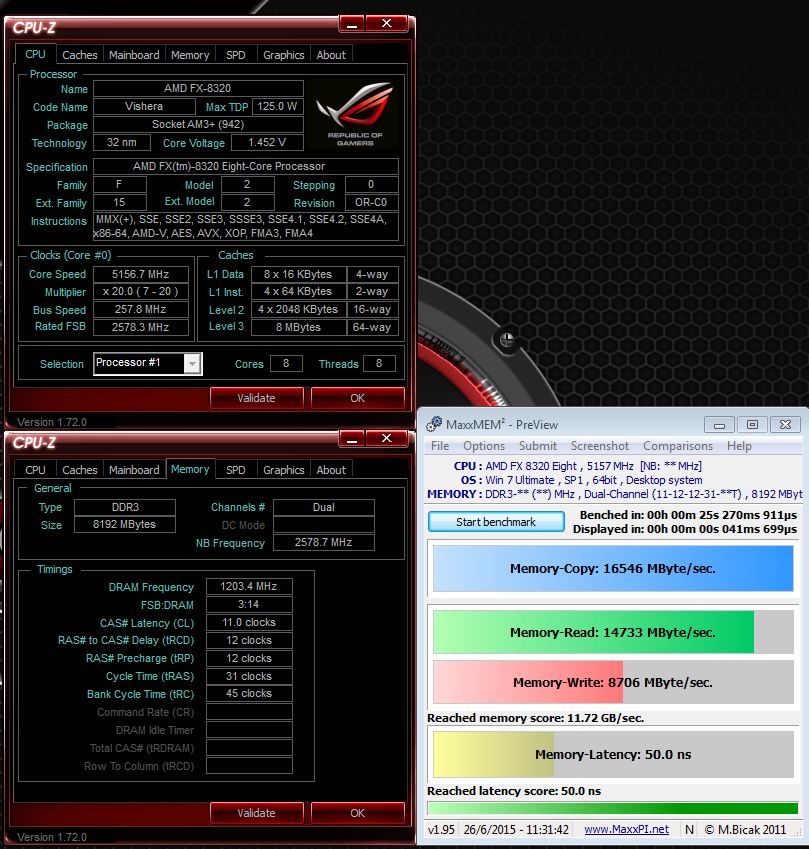The image size is (809, 849).
Task: Click the Bus Speed 257.8 MHz value
Action: pos(141,309)
